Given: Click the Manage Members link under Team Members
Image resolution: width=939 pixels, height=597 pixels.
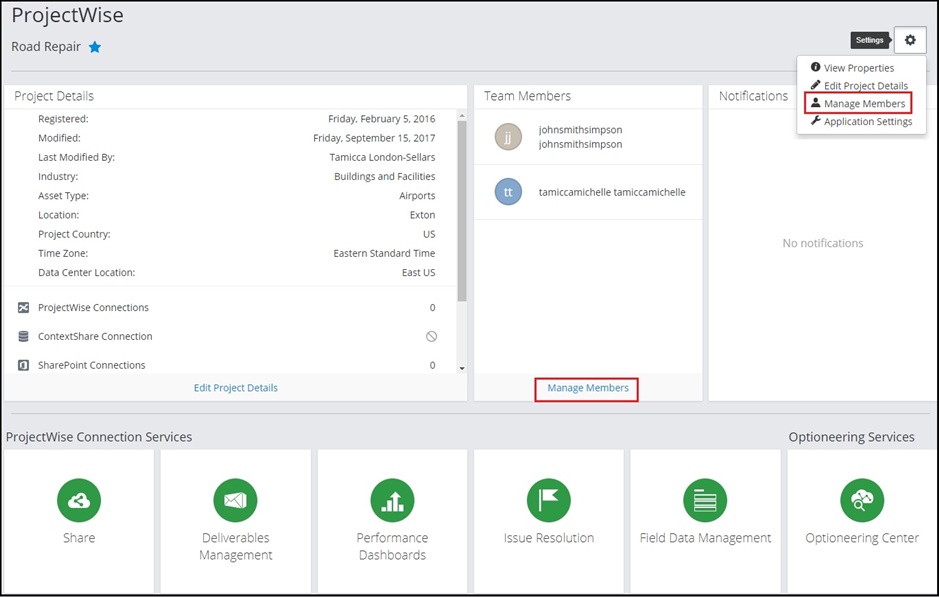Looking at the screenshot, I should 587,388.
